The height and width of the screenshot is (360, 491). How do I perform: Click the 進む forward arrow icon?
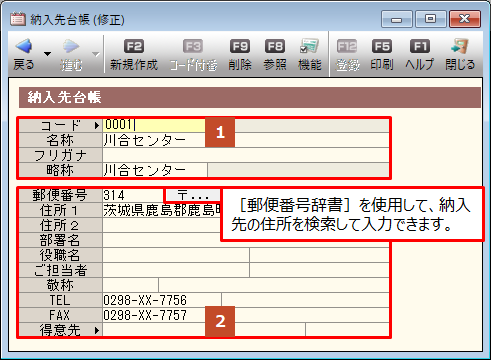(x=71, y=46)
